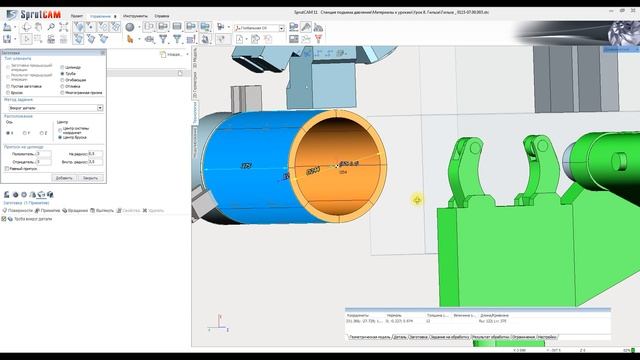Select the Пустая заготовка radio option
The width and height of the screenshot is (640, 360).
pyautogui.click(x=8, y=86)
